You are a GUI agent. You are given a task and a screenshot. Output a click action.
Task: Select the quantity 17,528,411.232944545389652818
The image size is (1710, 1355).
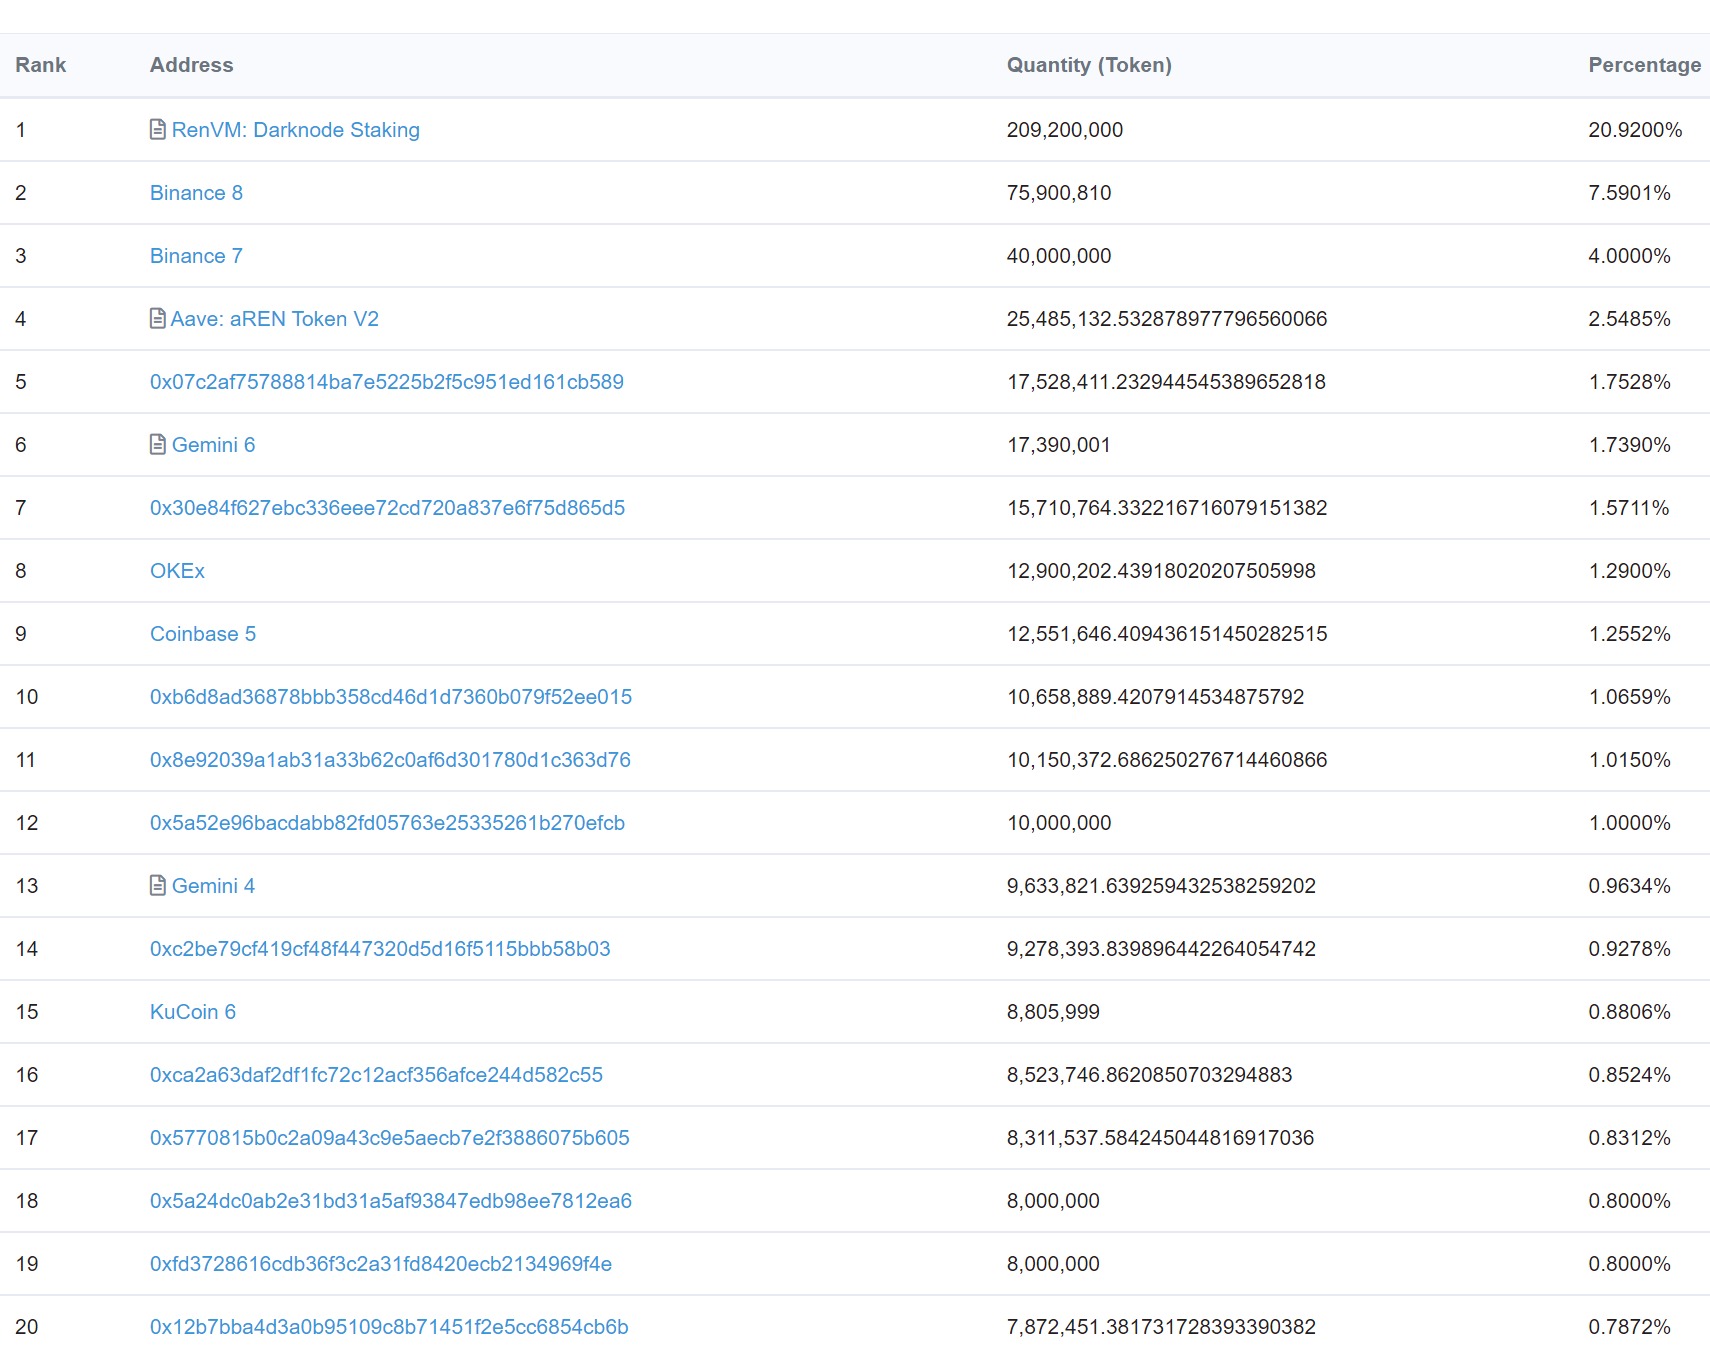pyautogui.click(x=1166, y=382)
